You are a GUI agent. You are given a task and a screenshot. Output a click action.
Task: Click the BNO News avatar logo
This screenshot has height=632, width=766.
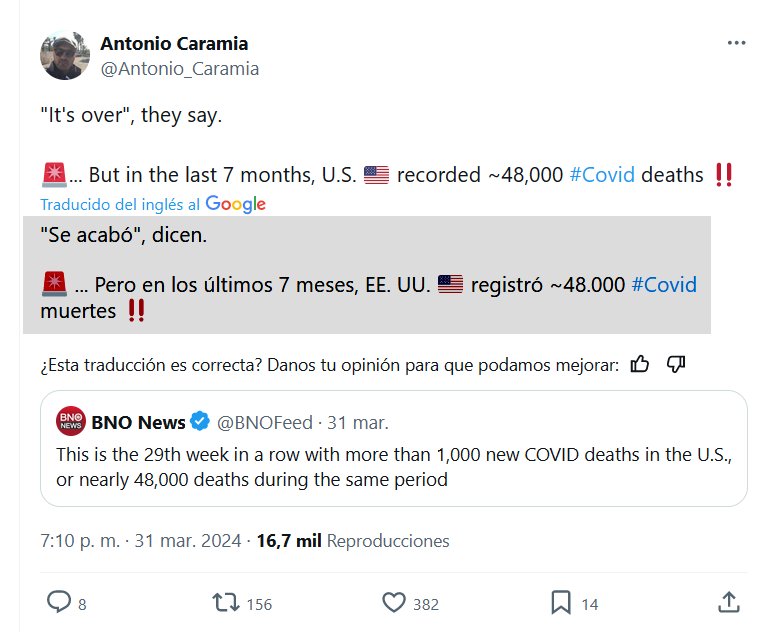coord(70,422)
